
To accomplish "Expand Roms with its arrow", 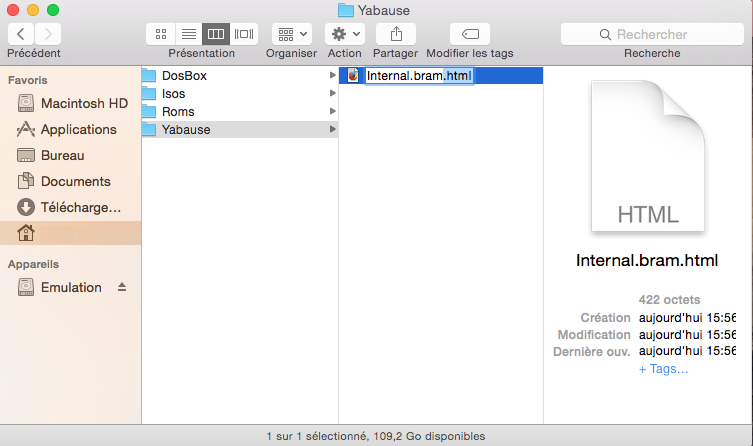I will [x=332, y=111].
